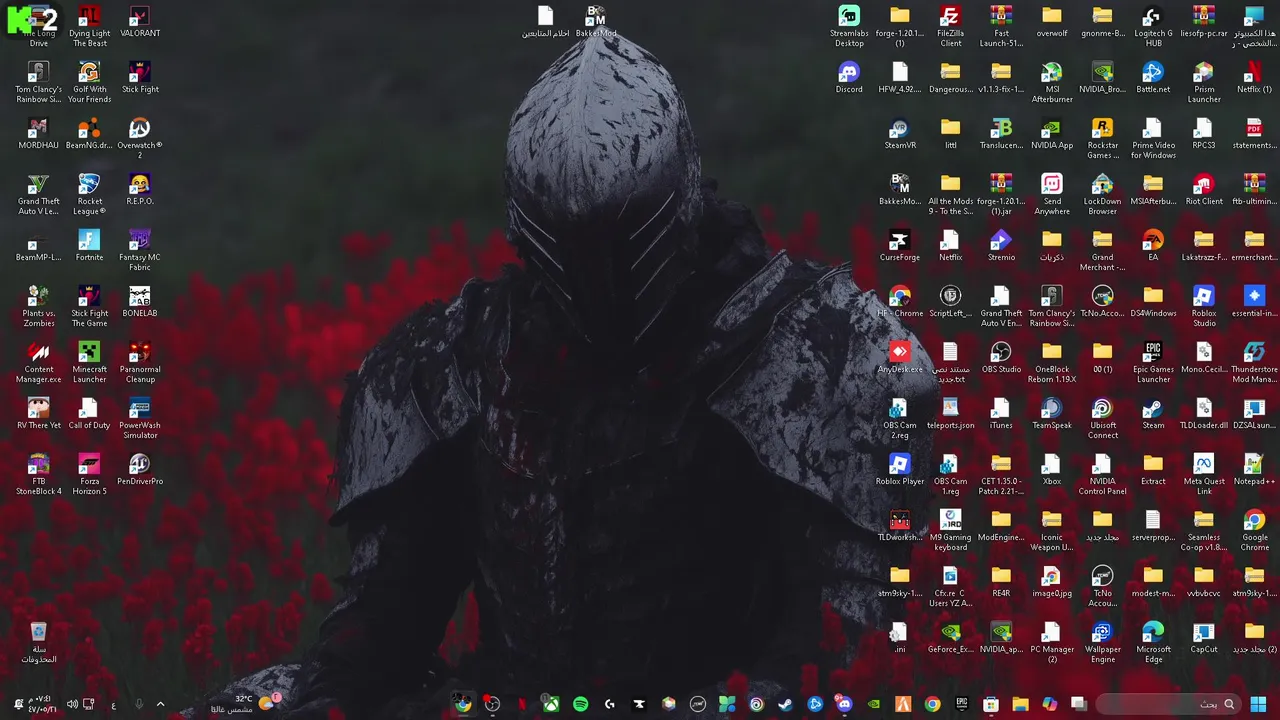
Task: Launch the Fortnite desktop shortcut
Action: [89, 246]
